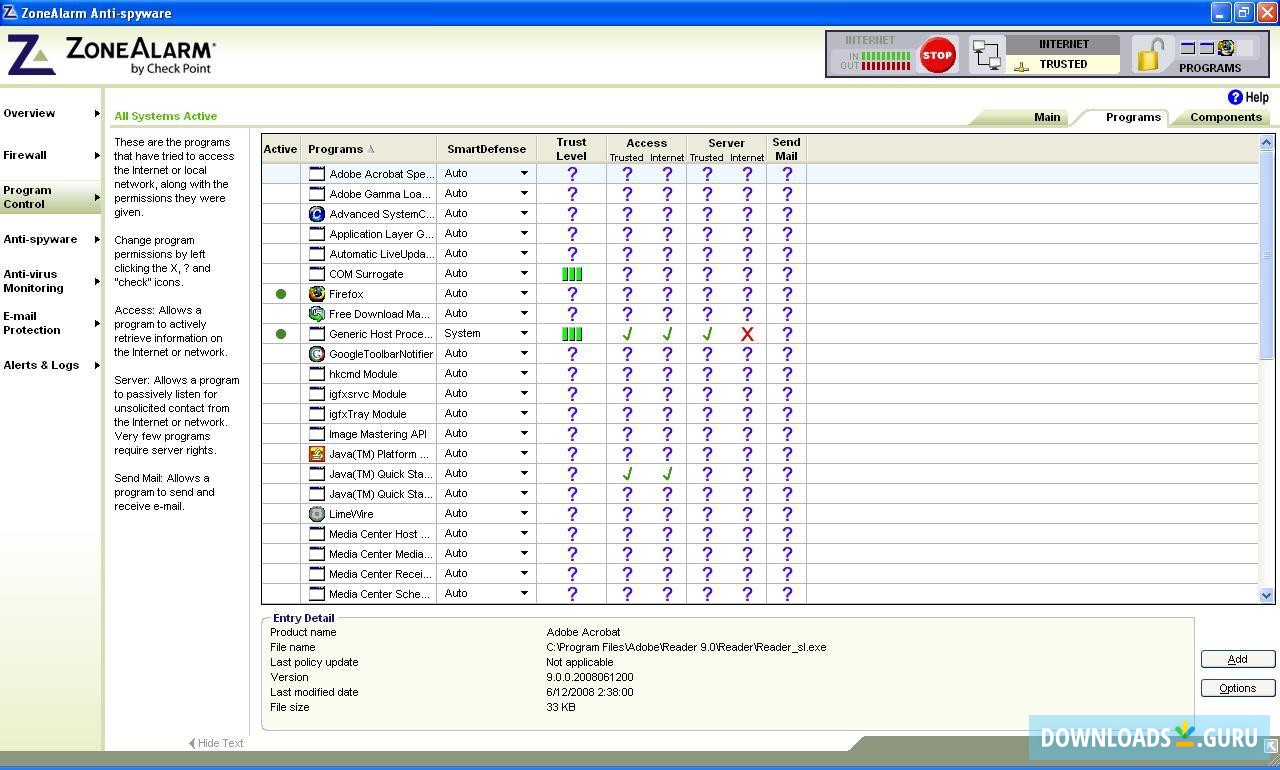Click Generic Host Access Internet checkmark
1280x770 pixels.
(667, 334)
